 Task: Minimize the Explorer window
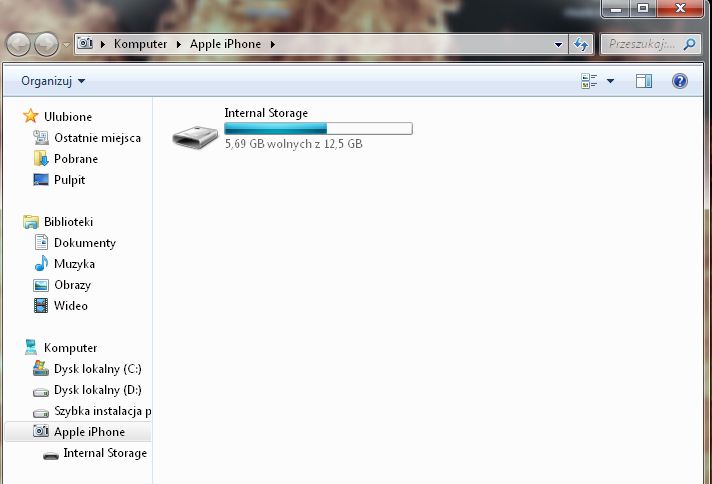pos(615,8)
